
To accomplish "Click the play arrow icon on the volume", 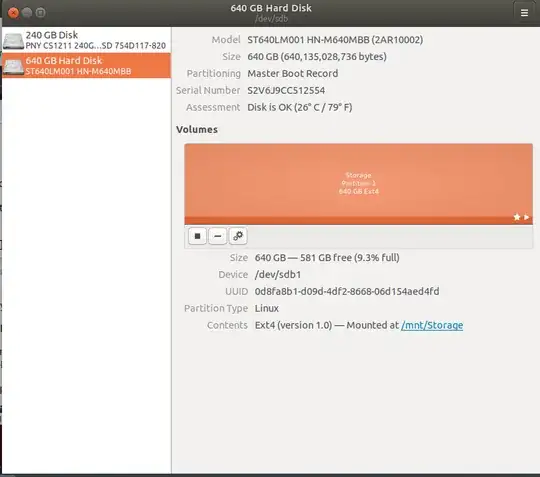I will pyautogui.click(x=527, y=217).
